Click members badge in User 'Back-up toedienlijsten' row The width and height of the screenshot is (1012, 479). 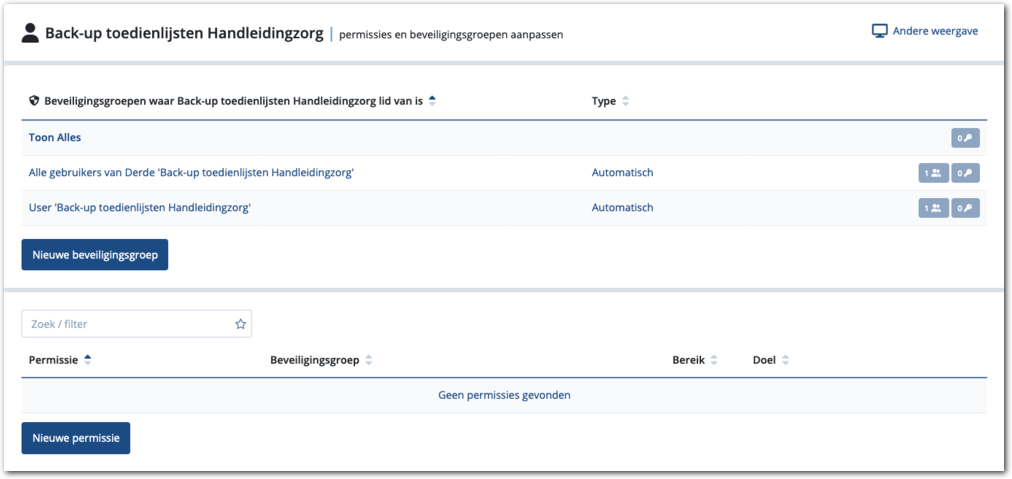pyautogui.click(x=933, y=208)
